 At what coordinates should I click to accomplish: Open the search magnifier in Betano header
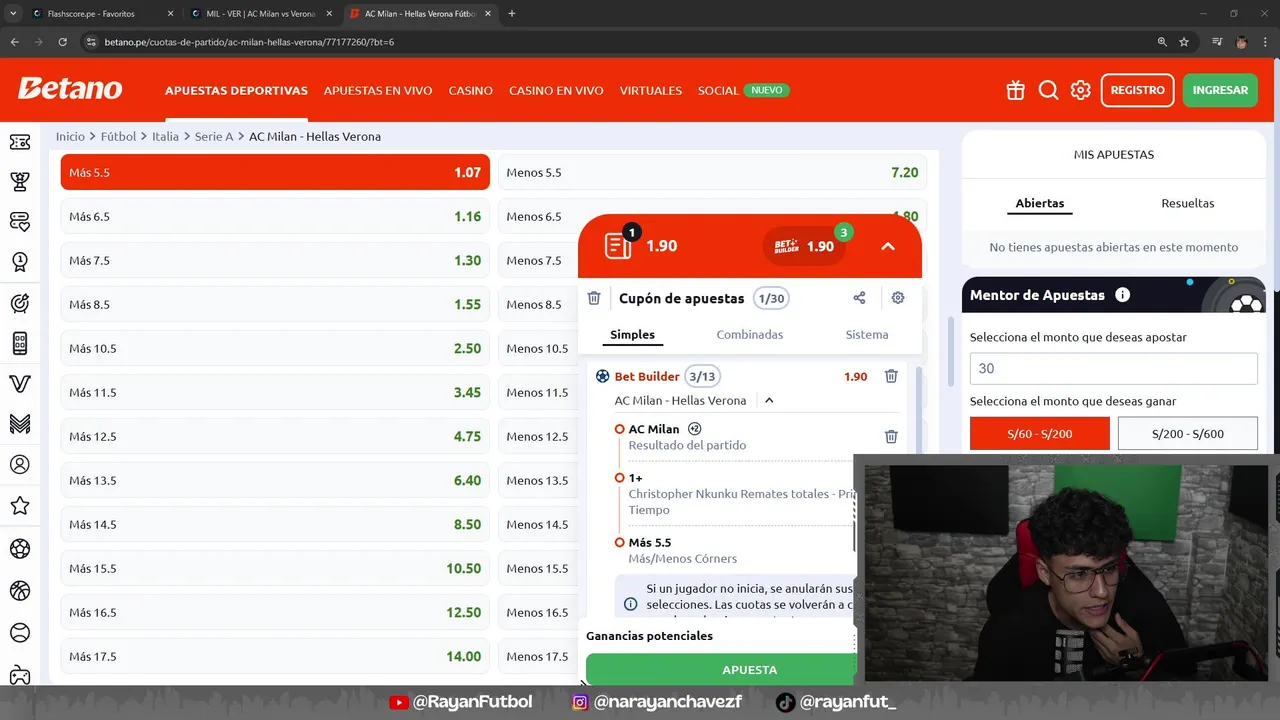point(1048,90)
